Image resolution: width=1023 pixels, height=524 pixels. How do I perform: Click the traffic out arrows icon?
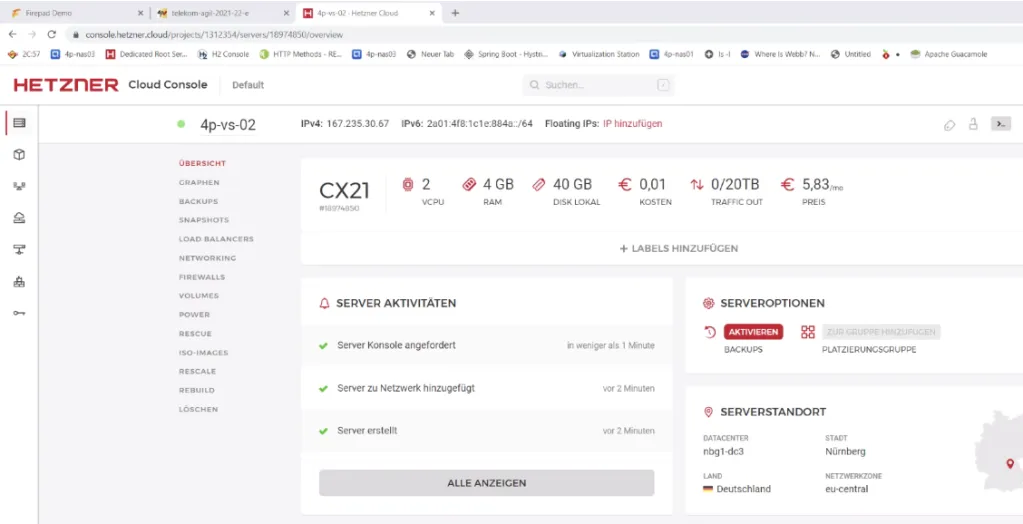(697, 185)
